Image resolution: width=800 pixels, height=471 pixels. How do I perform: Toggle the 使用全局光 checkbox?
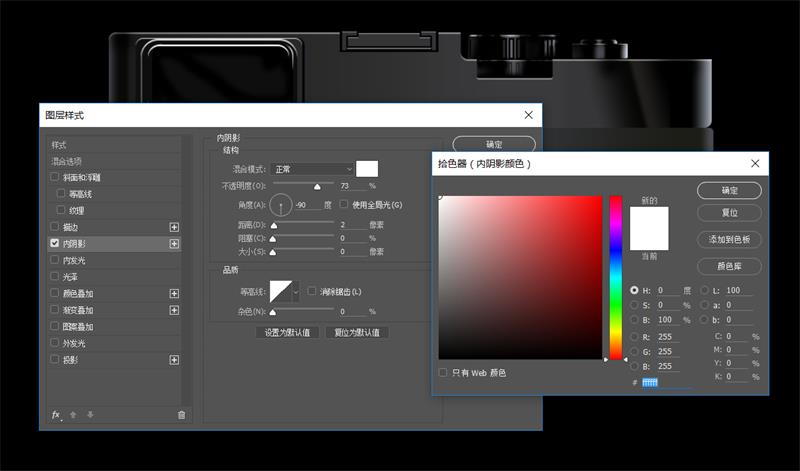pyautogui.click(x=346, y=205)
